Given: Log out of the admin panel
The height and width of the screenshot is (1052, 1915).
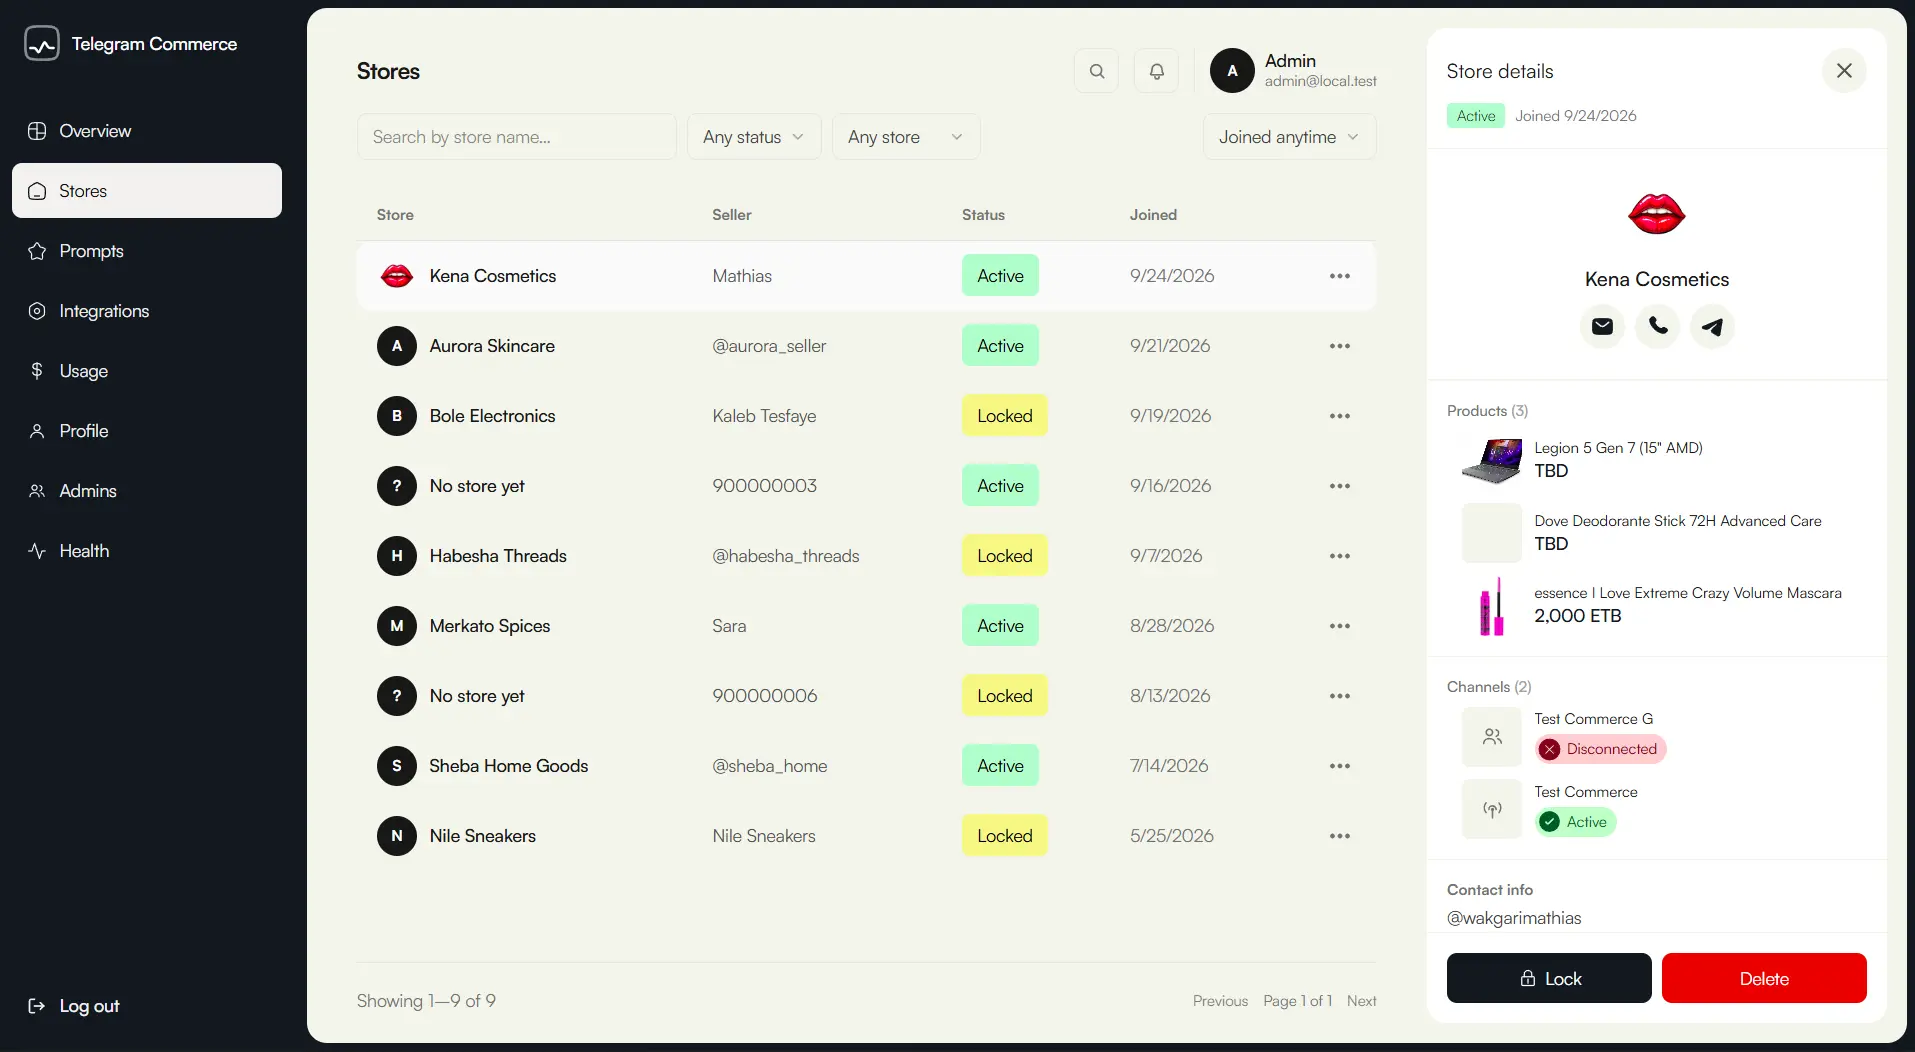Looking at the screenshot, I should [74, 1006].
